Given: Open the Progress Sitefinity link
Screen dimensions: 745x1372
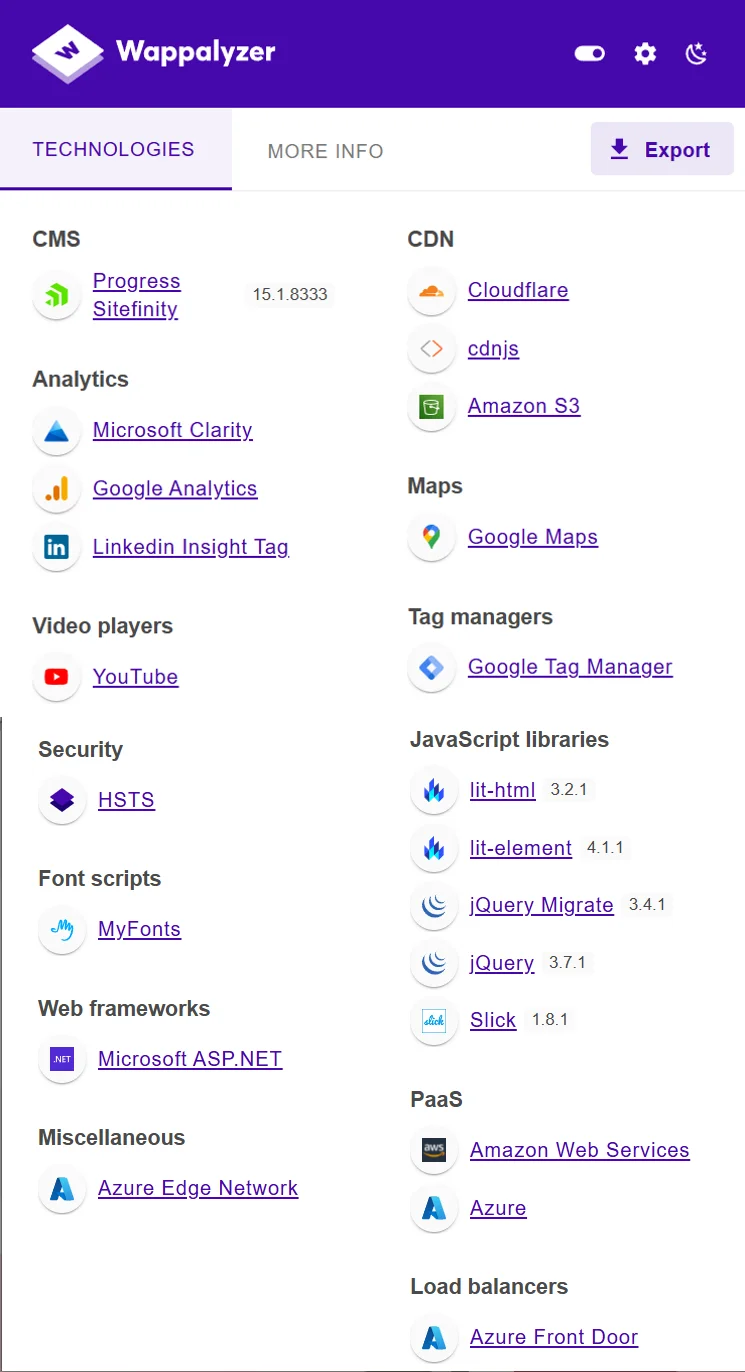Looking at the screenshot, I should click(x=137, y=295).
